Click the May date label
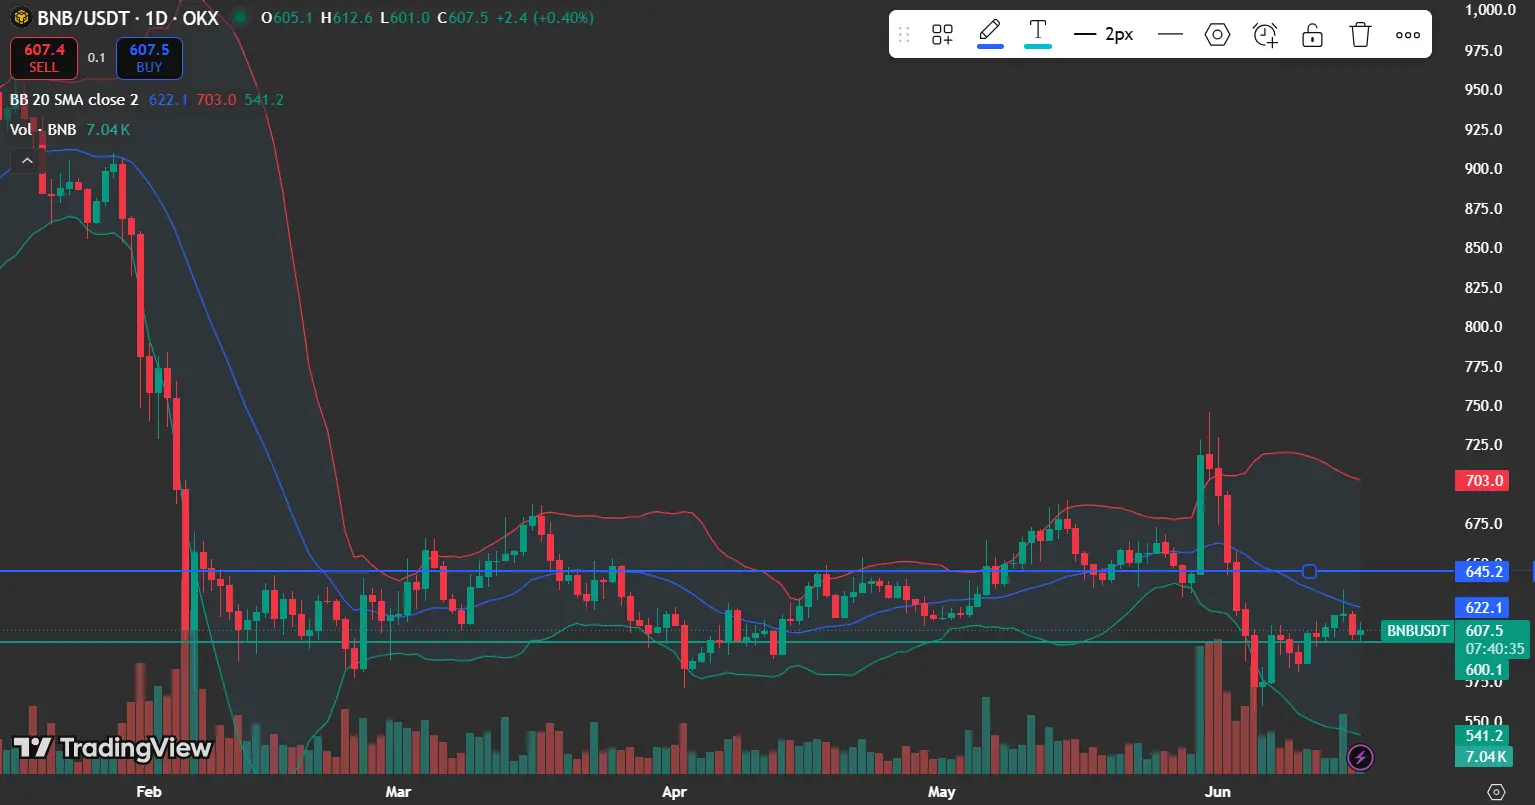Screen dimensions: 1535x805 coord(942,792)
